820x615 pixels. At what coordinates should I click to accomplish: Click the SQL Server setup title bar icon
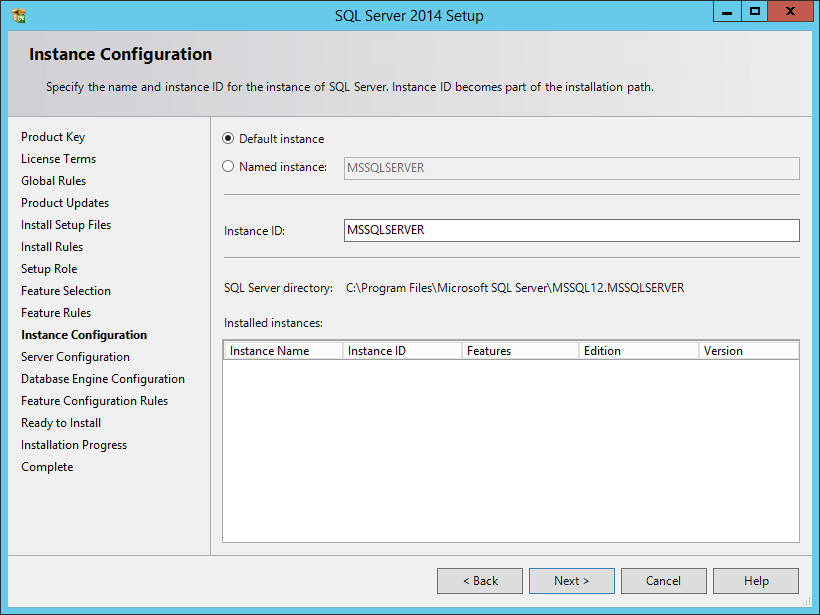click(19, 16)
